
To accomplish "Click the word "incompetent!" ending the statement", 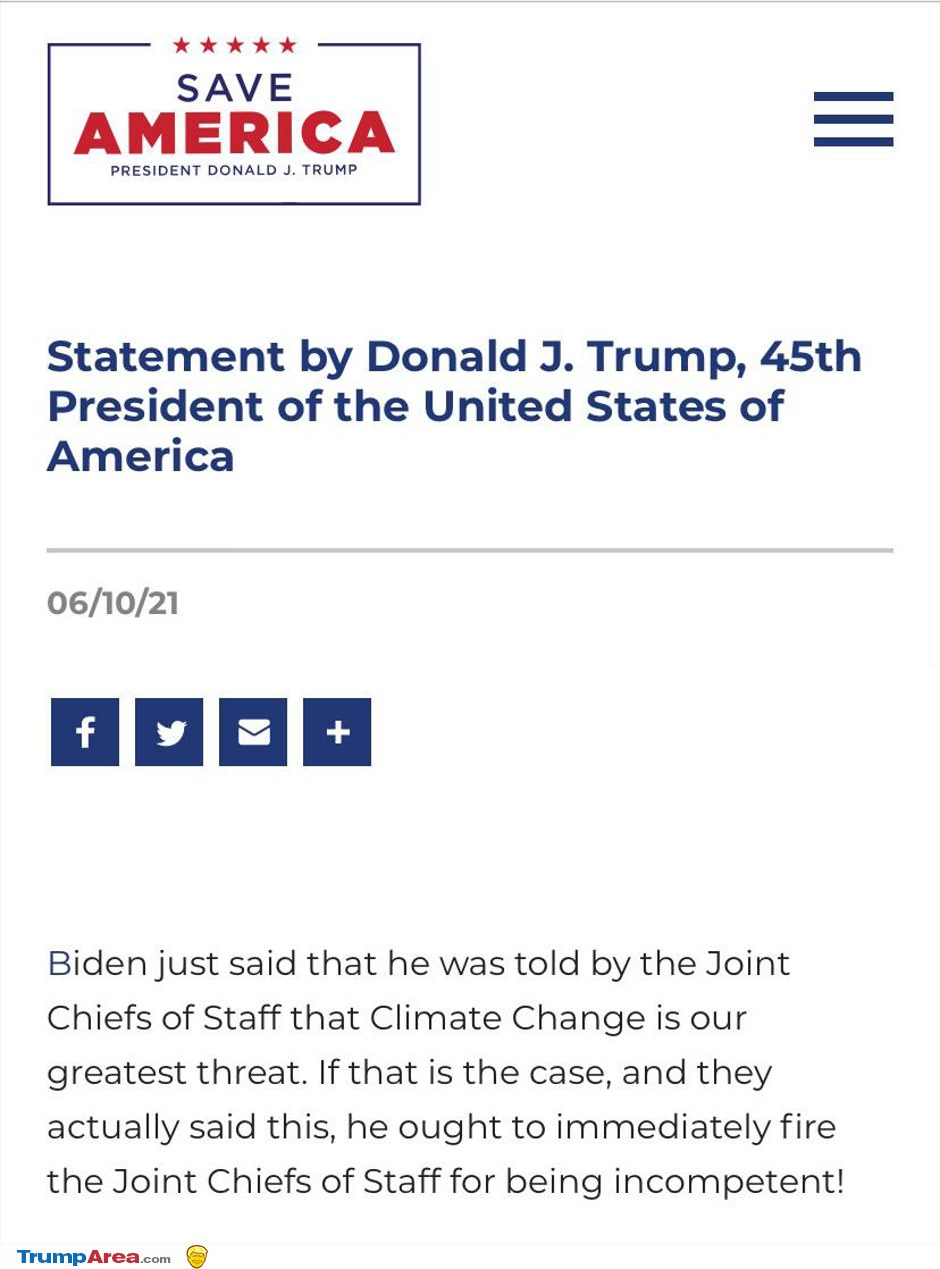I will (729, 1182).
